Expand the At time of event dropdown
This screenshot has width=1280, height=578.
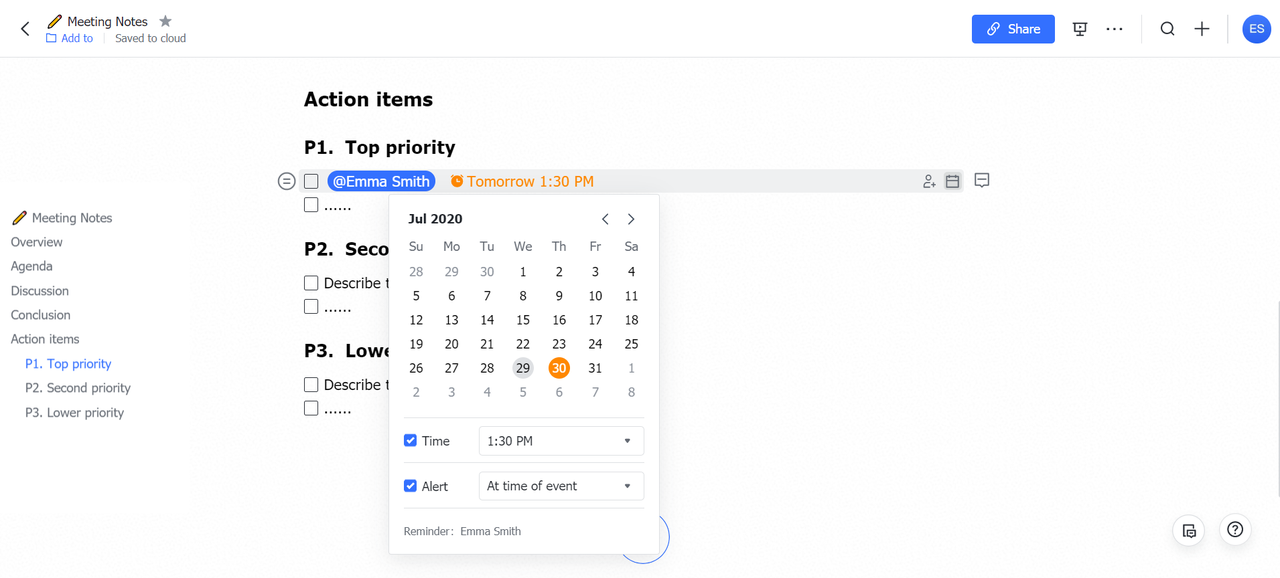(560, 486)
